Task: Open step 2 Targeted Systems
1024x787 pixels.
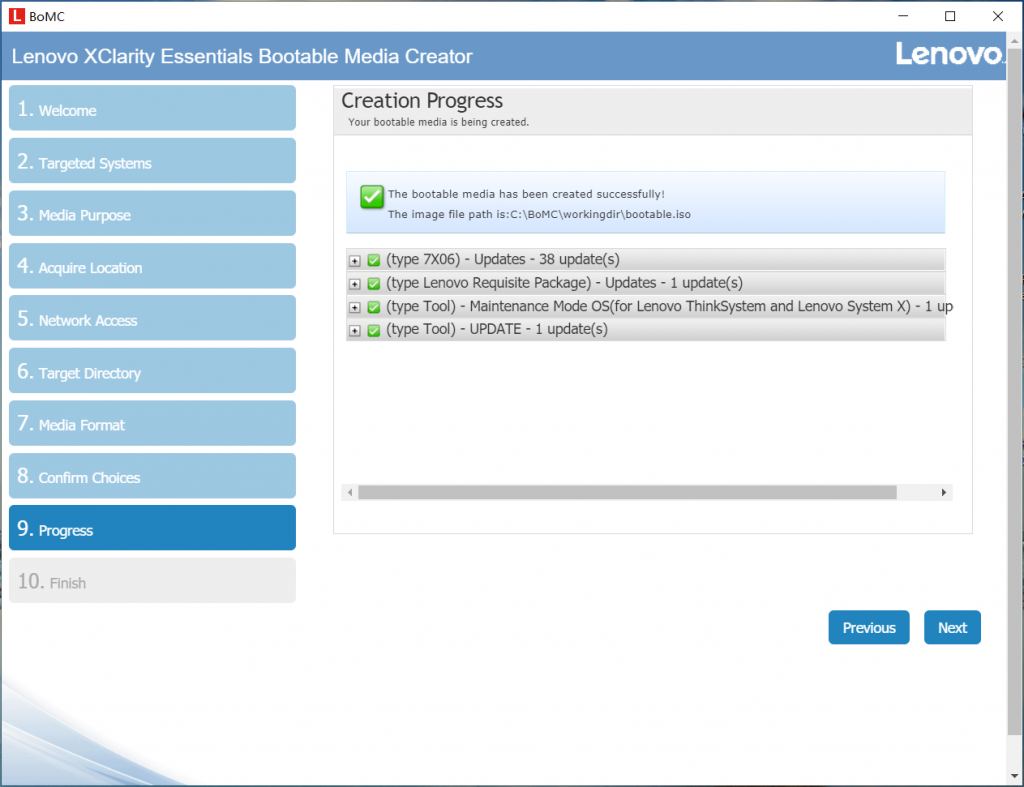Action: [152, 161]
